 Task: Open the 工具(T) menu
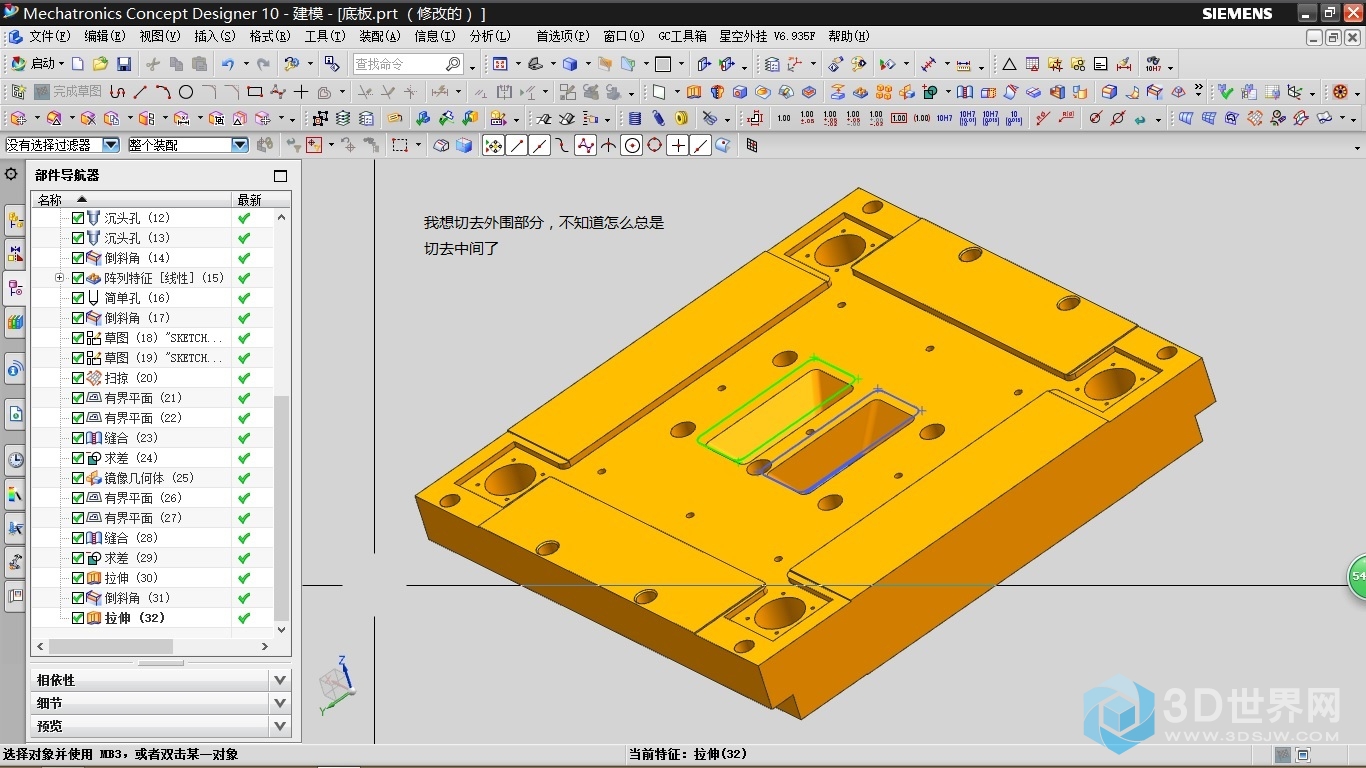pos(324,36)
